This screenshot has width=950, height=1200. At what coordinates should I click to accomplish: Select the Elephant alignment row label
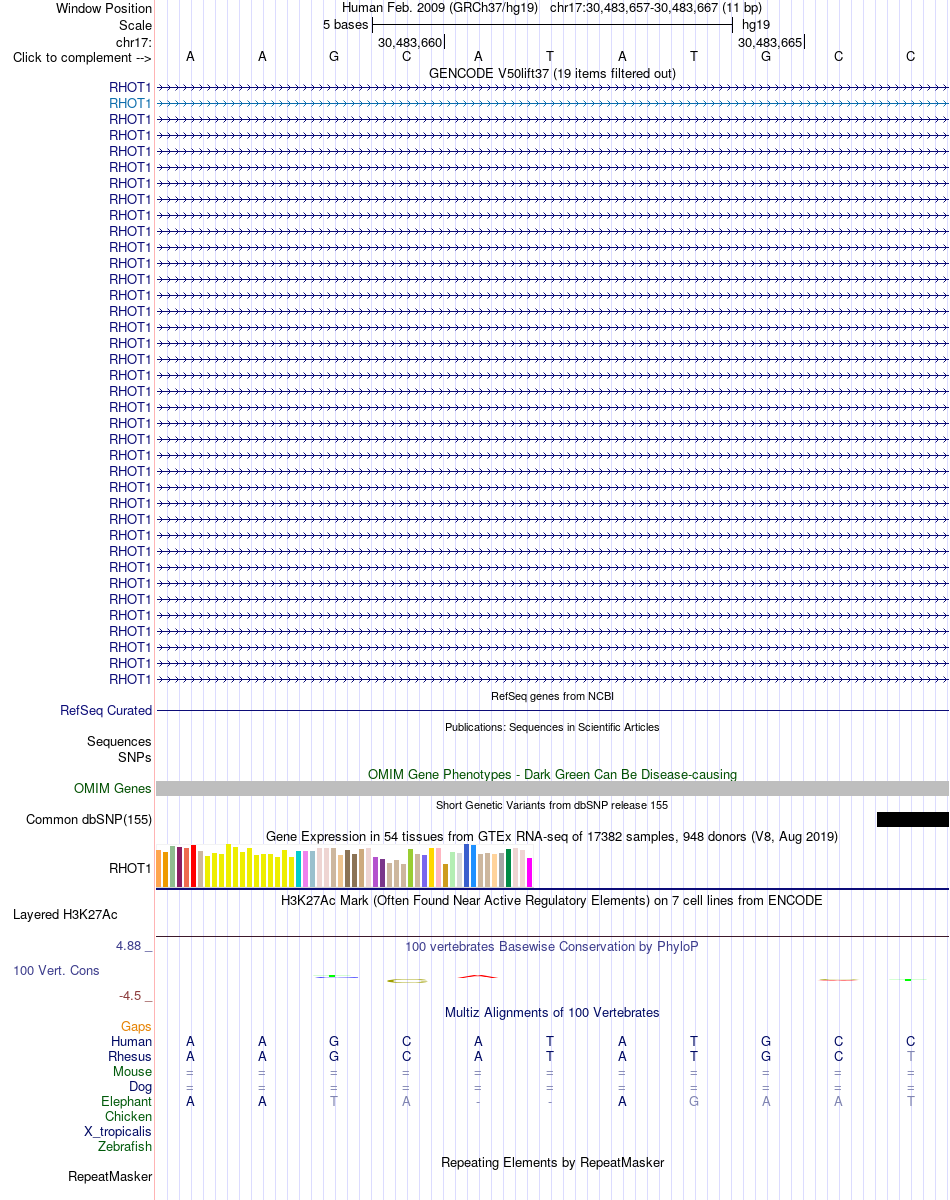pos(126,1101)
